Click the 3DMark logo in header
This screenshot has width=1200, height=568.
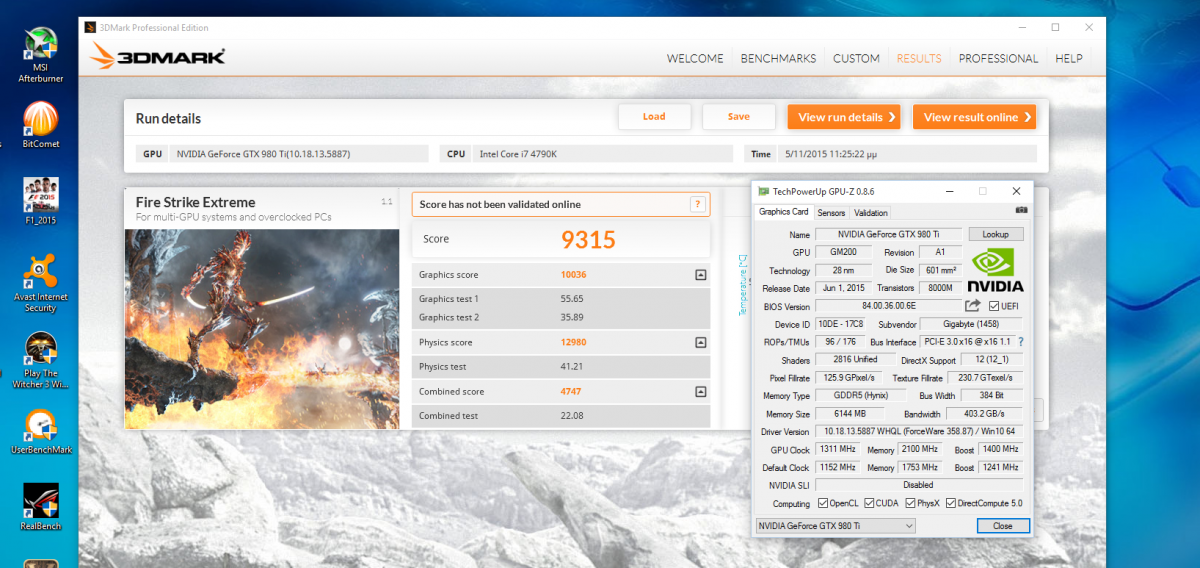click(157, 56)
